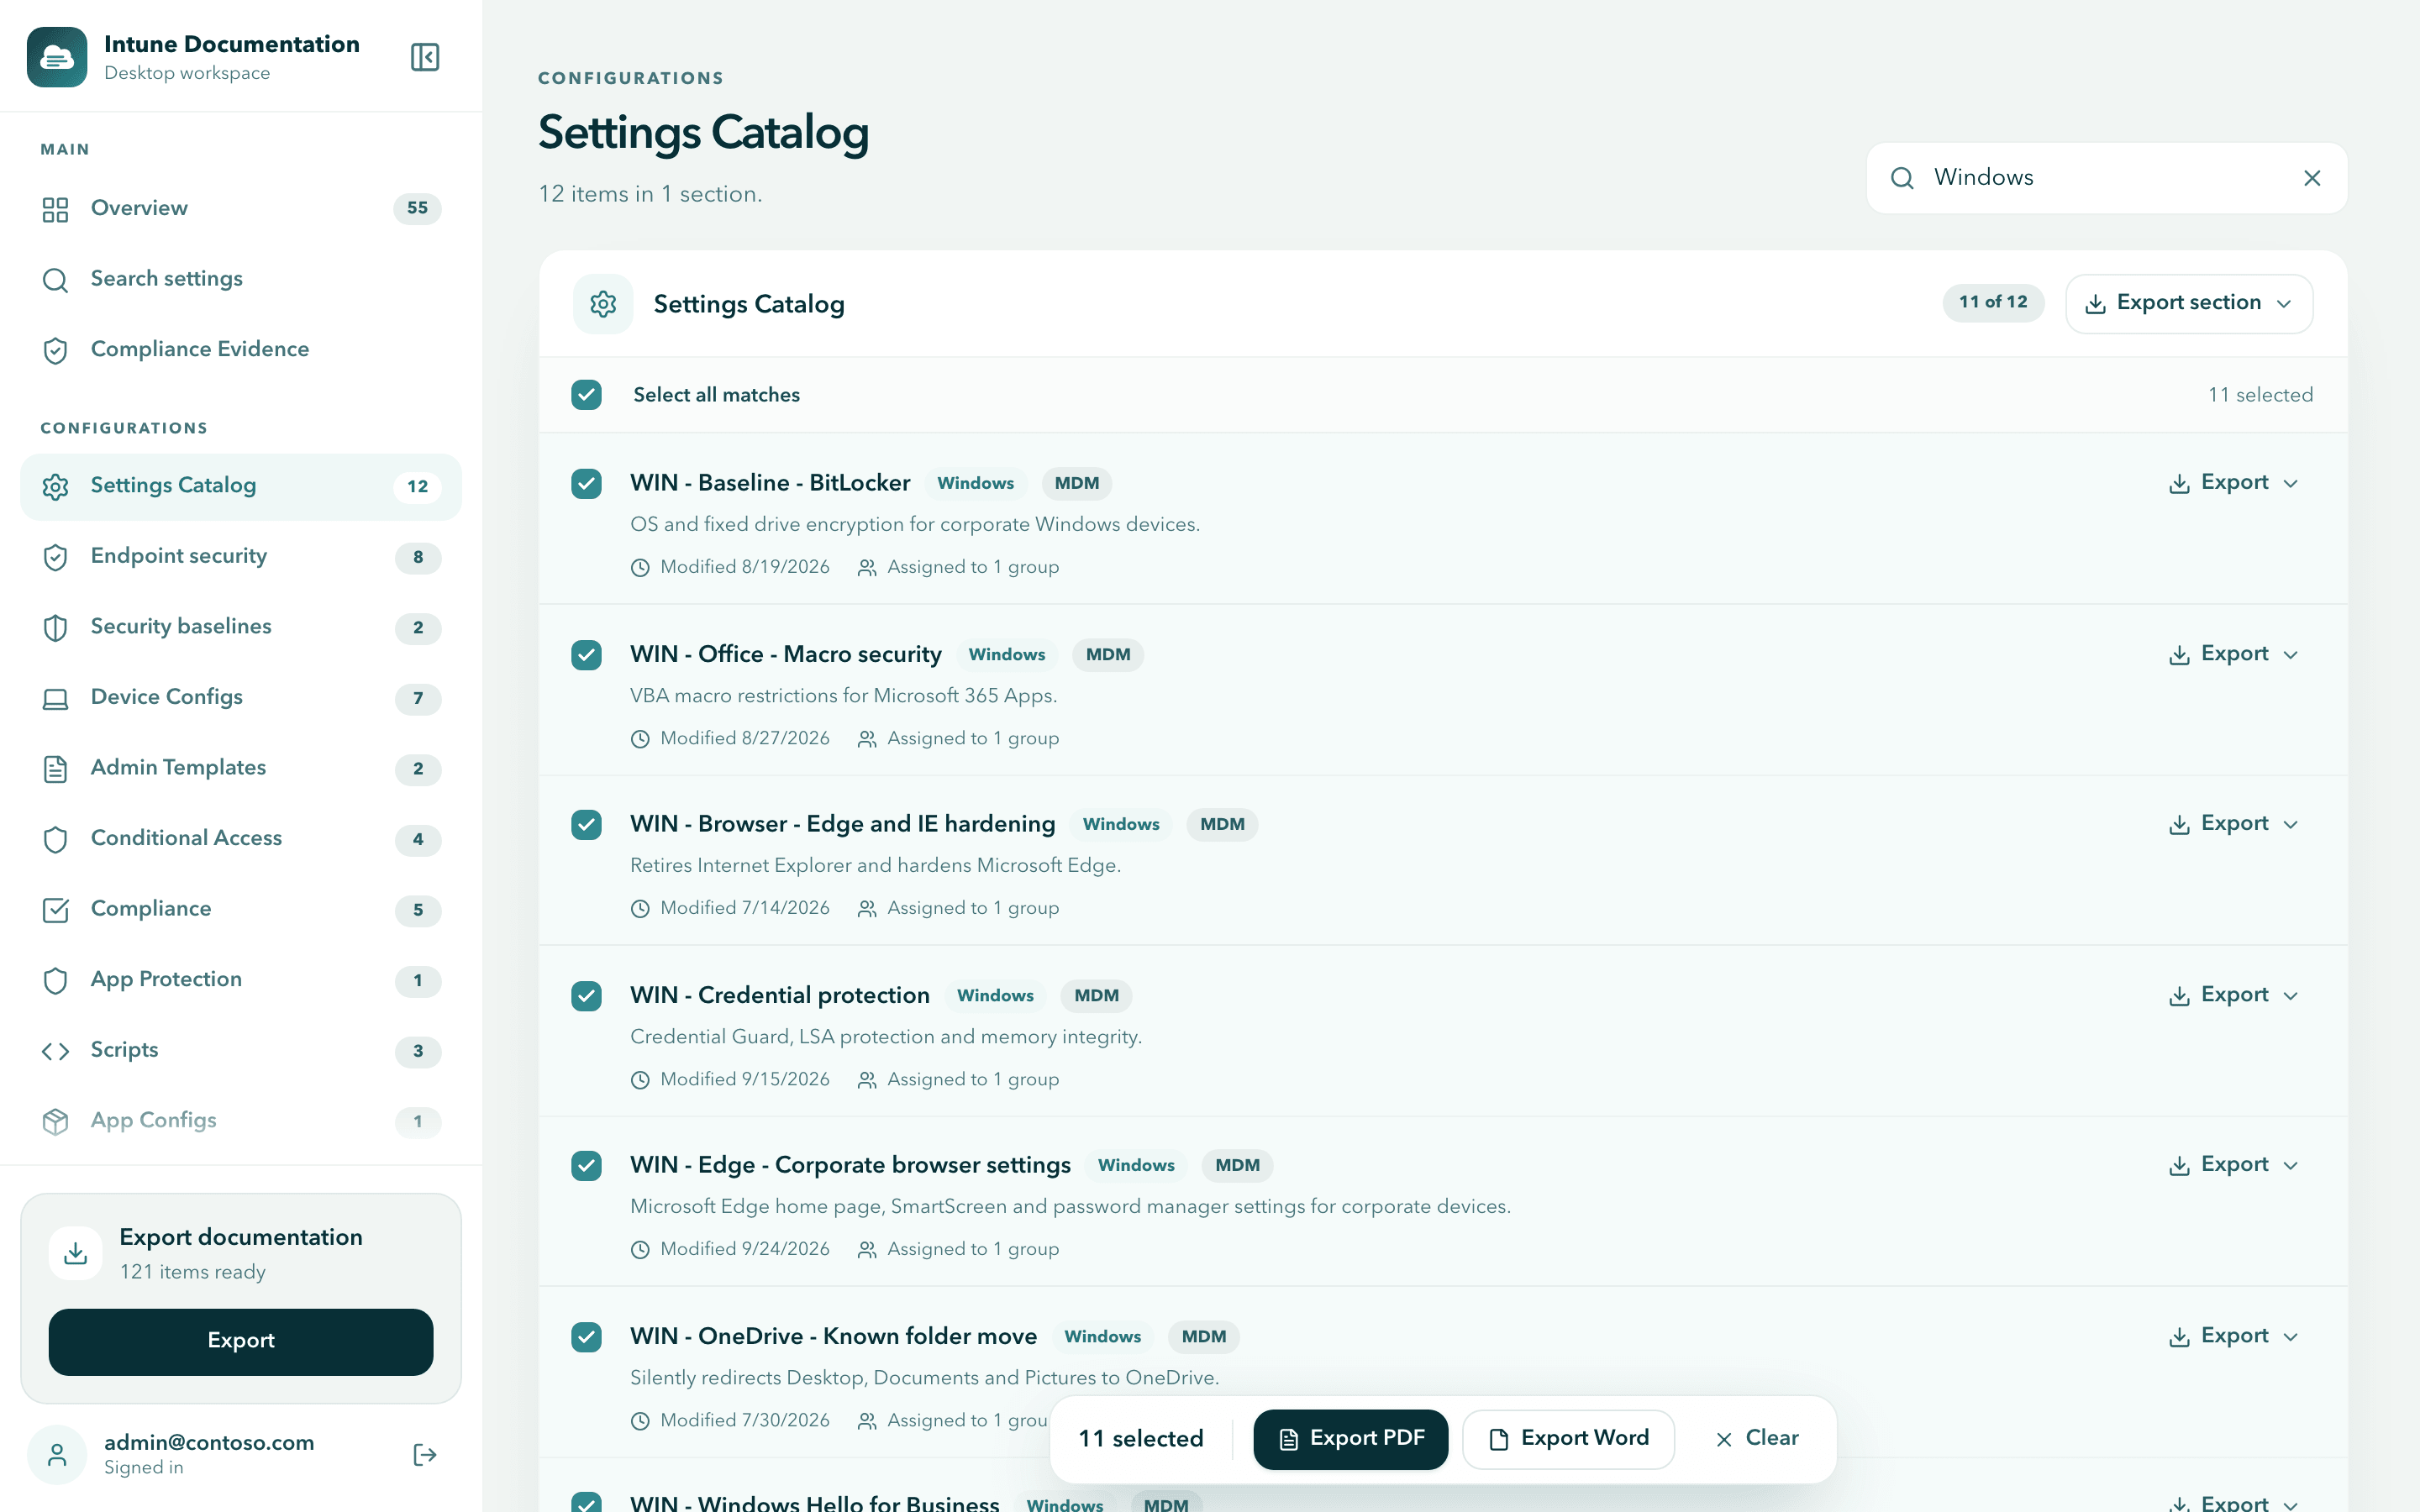This screenshot has width=2420, height=1512.
Task: Collapse the sidebar panel icon
Action: click(425, 57)
